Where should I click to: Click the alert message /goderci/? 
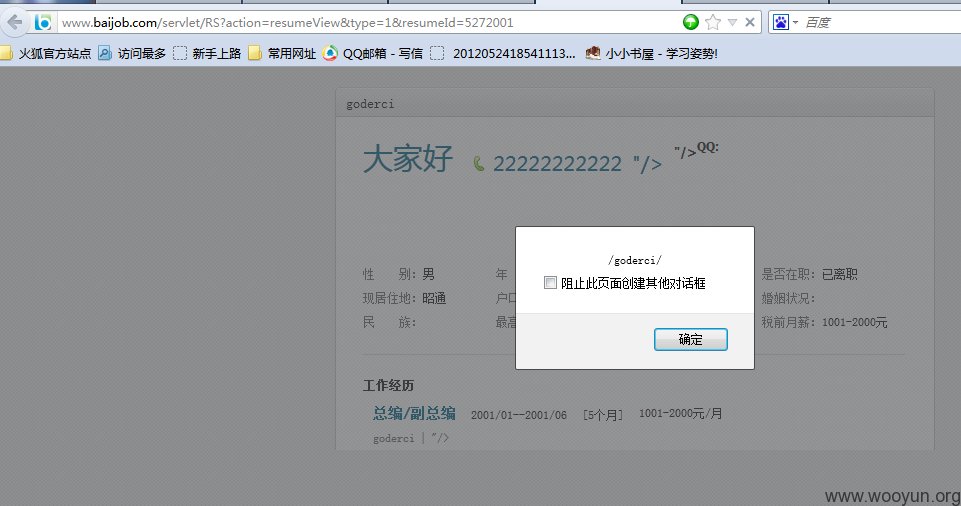(634, 260)
